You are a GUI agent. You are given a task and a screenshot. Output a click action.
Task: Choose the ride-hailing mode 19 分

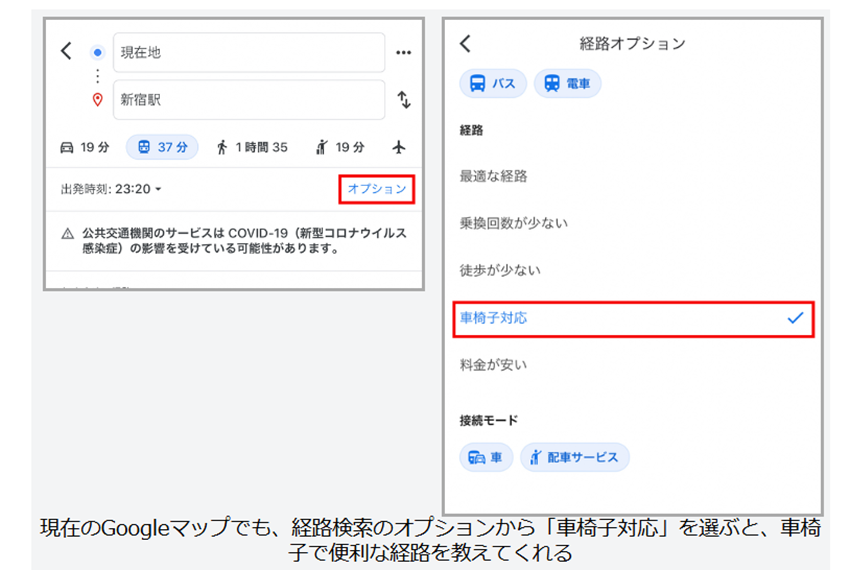coord(340,147)
